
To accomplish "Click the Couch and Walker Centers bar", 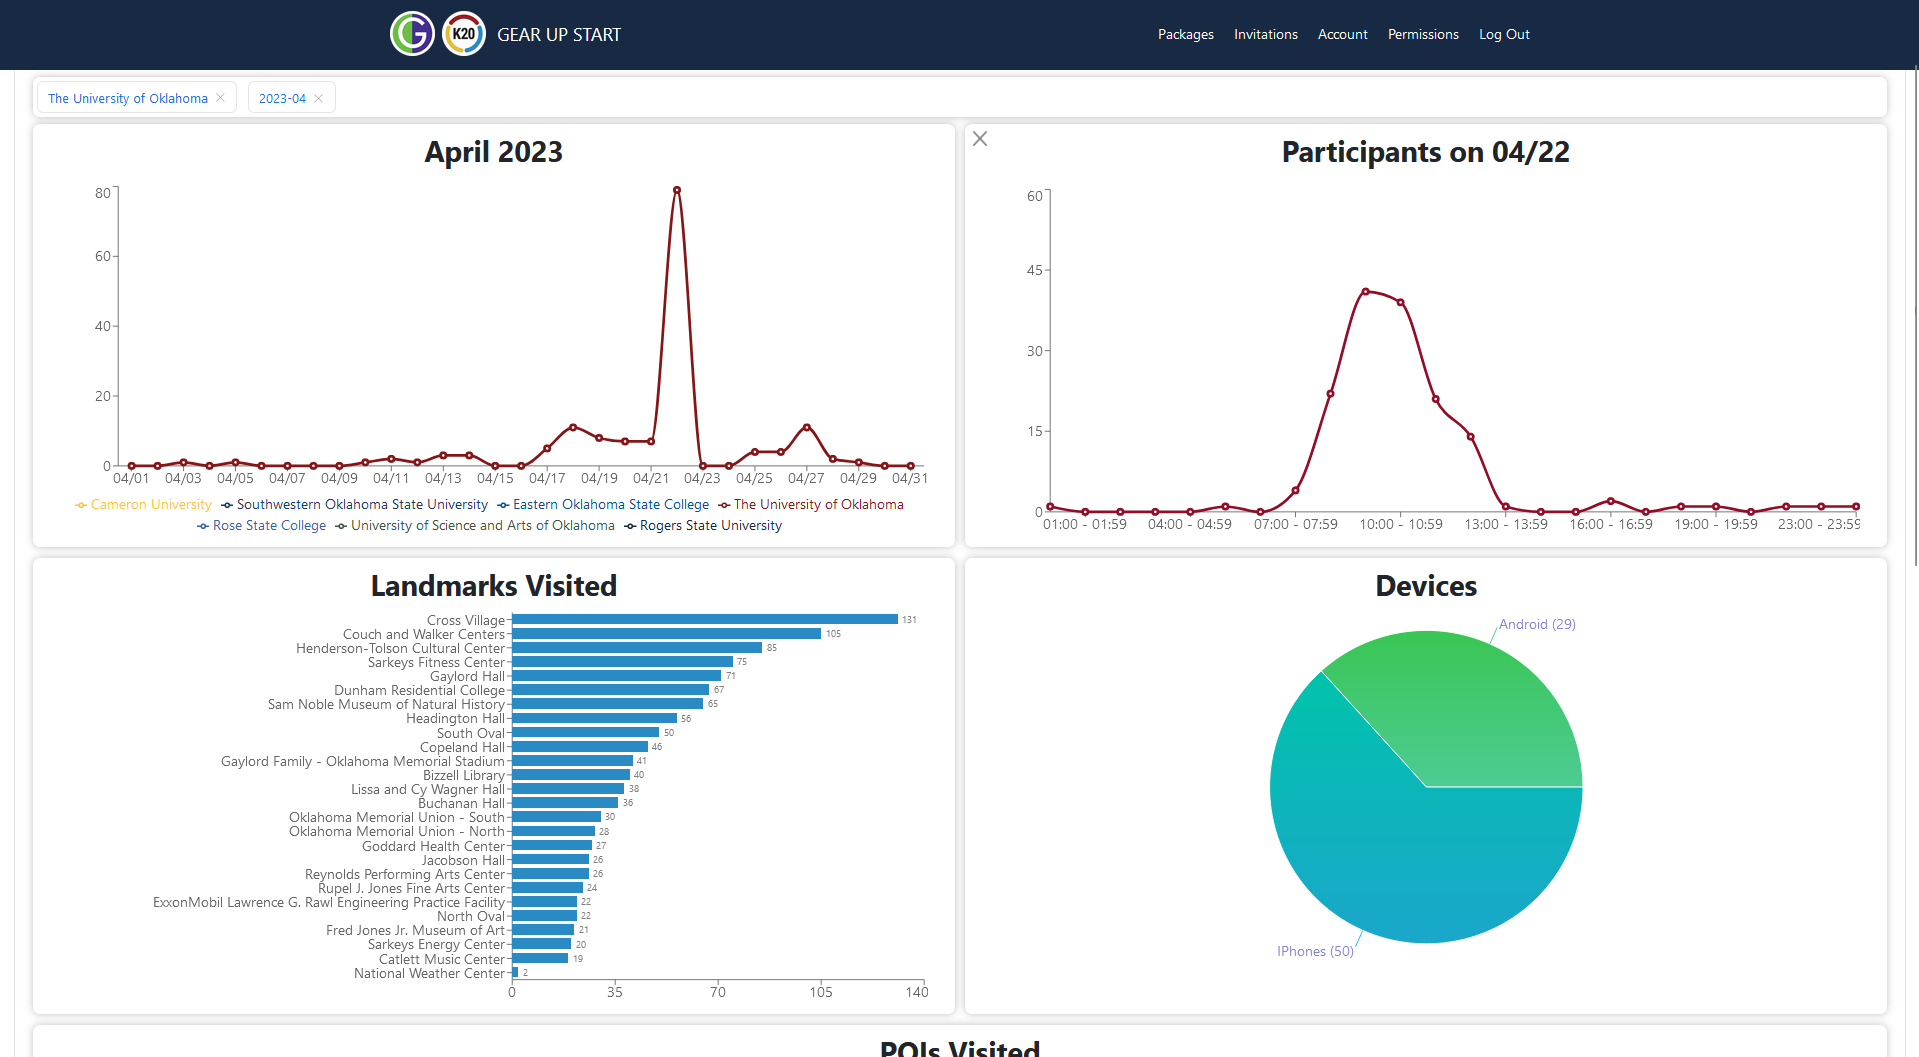I will tap(666, 634).
